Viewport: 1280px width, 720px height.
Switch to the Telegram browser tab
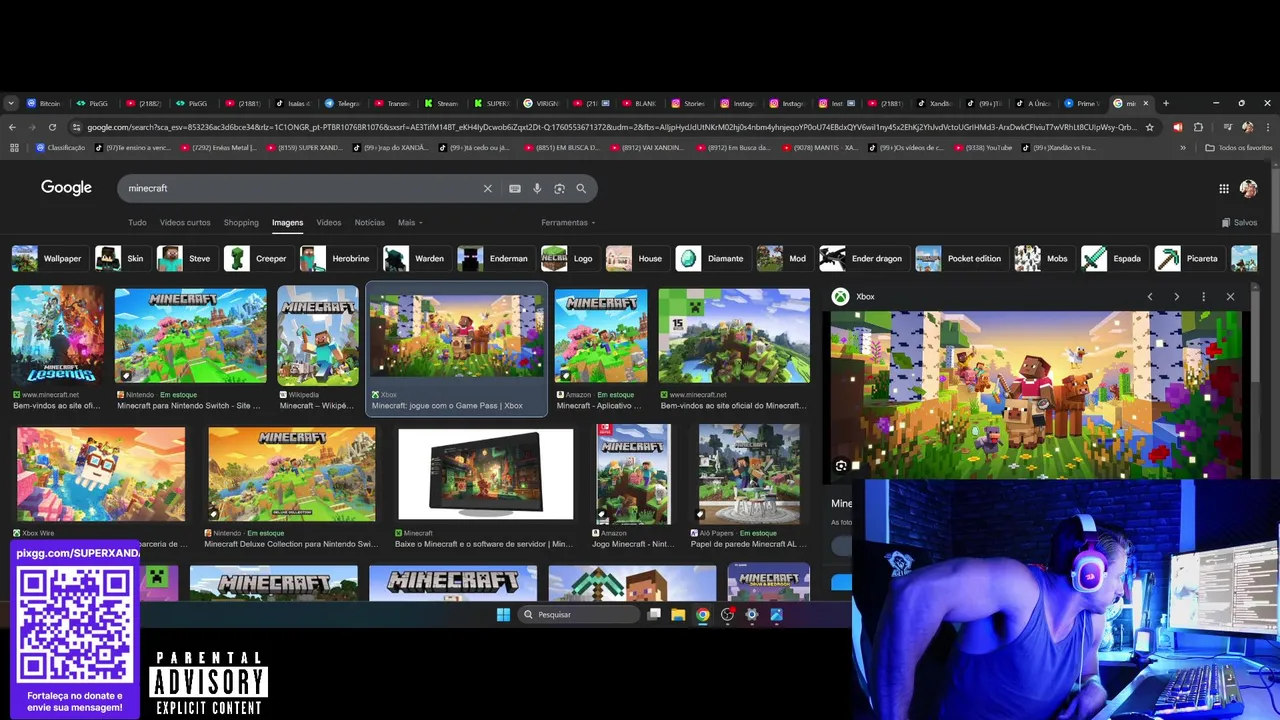pos(343,103)
